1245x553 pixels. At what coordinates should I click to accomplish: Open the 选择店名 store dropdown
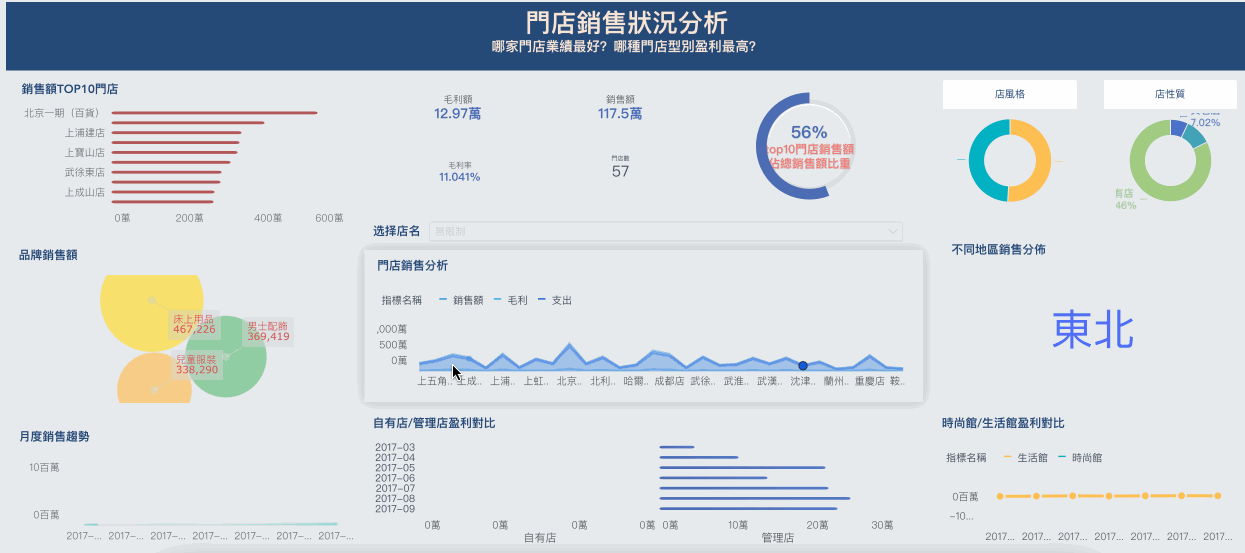pyautogui.click(x=665, y=231)
